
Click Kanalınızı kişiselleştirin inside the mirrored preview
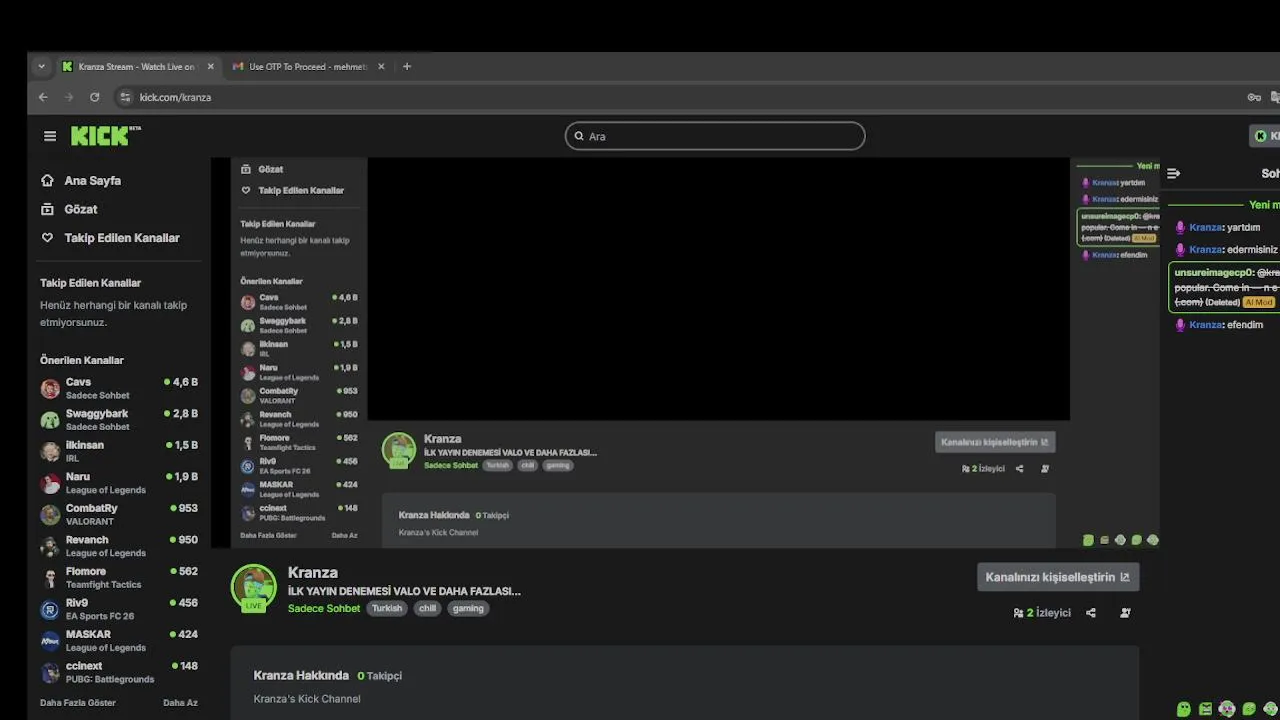(995, 442)
